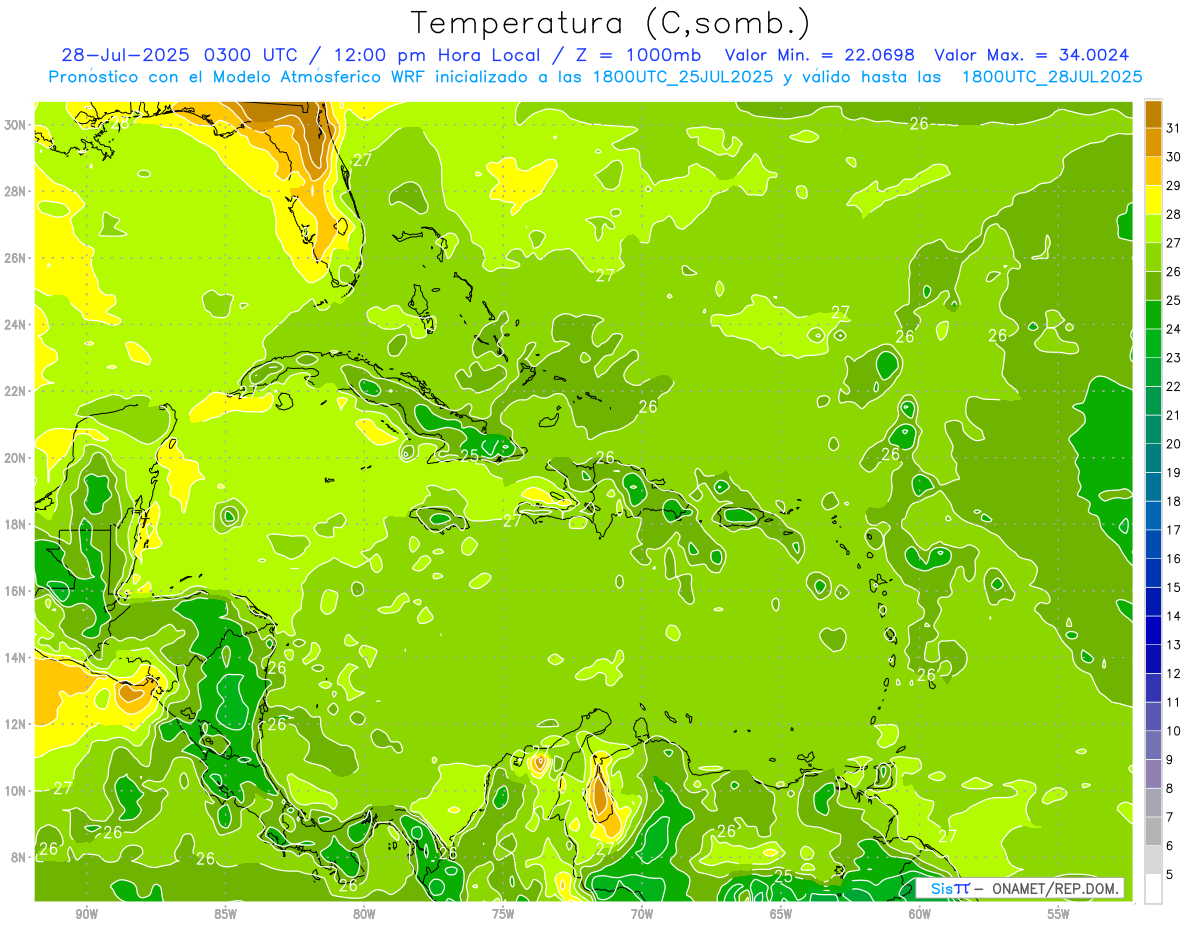Image resolution: width=1200 pixels, height=927 pixels.
Task: Click legend value 11 on the color bar
Action: coord(1174,702)
